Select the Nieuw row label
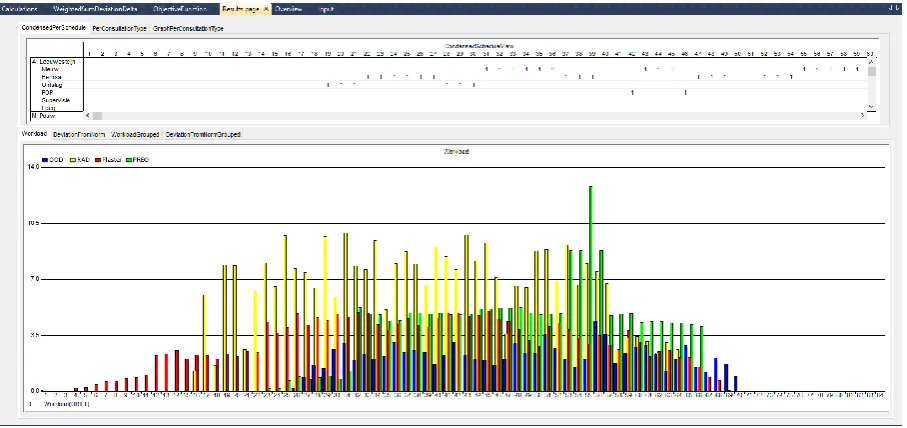Screen dimensions: 907x428 [50, 69]
